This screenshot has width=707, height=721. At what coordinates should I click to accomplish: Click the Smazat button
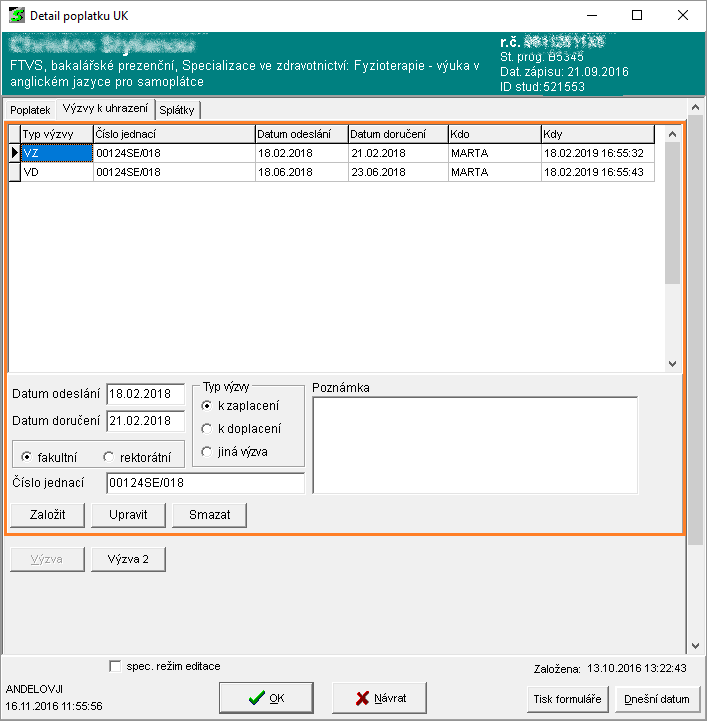(x=209, y=514)
